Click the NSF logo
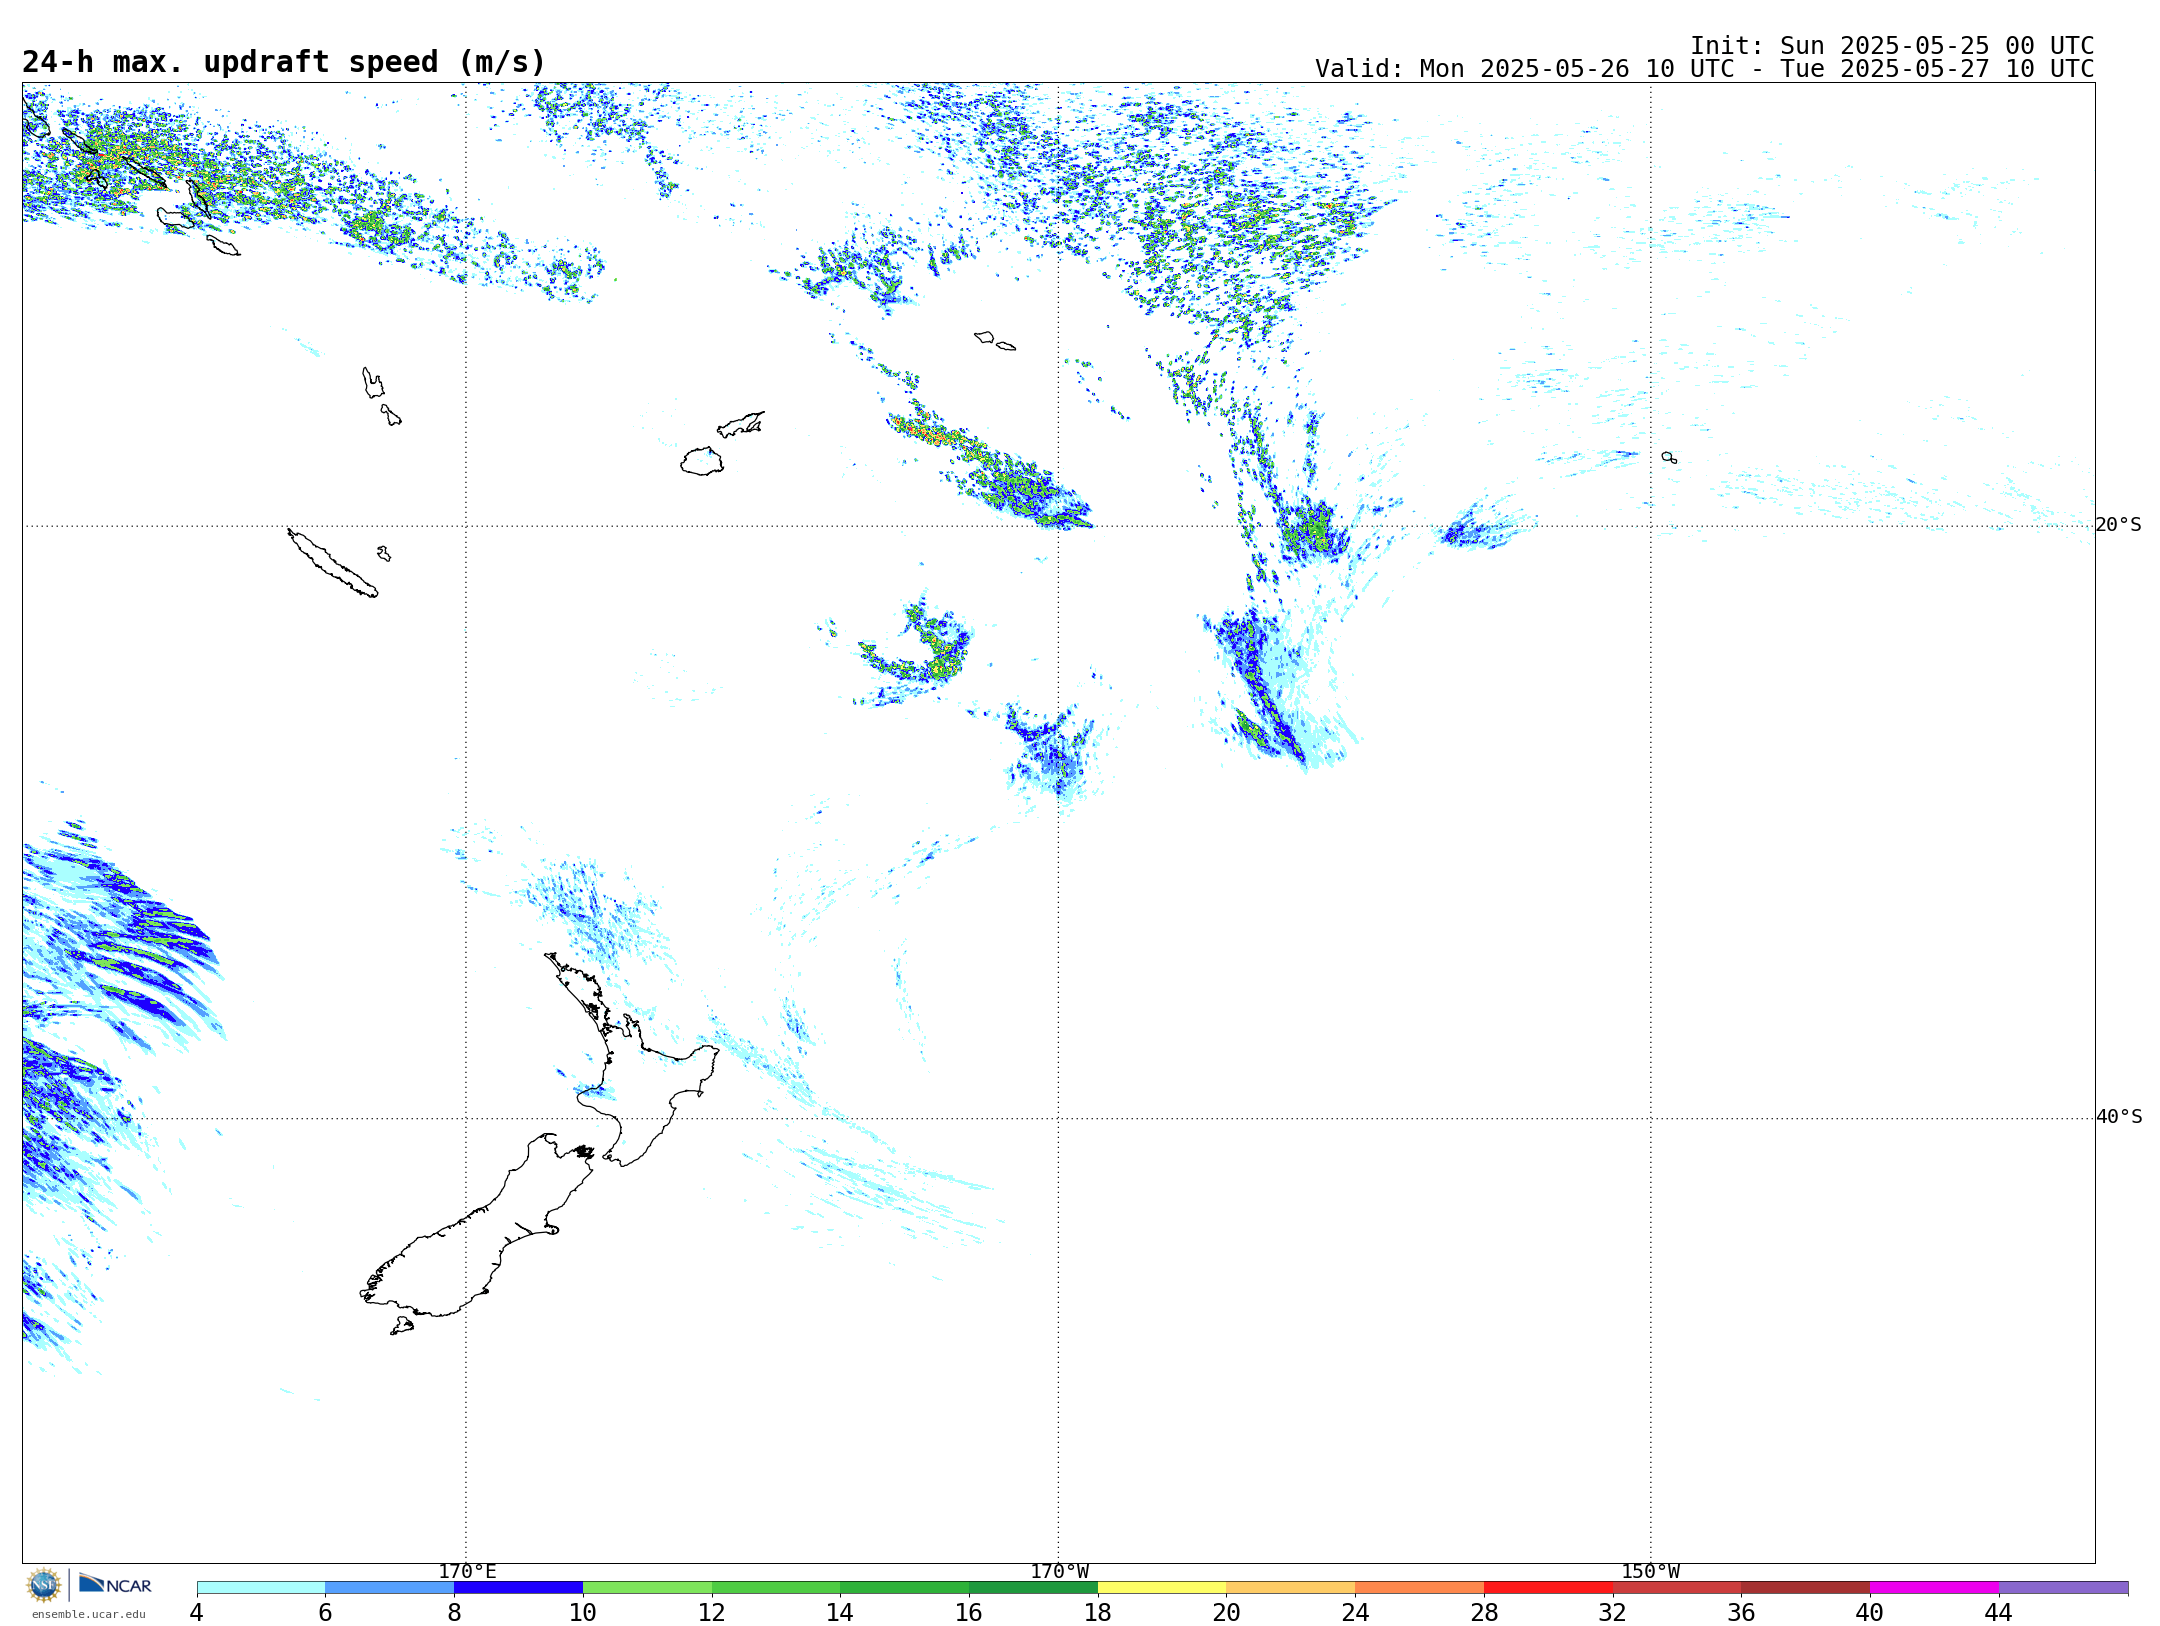 [44, 1585]
